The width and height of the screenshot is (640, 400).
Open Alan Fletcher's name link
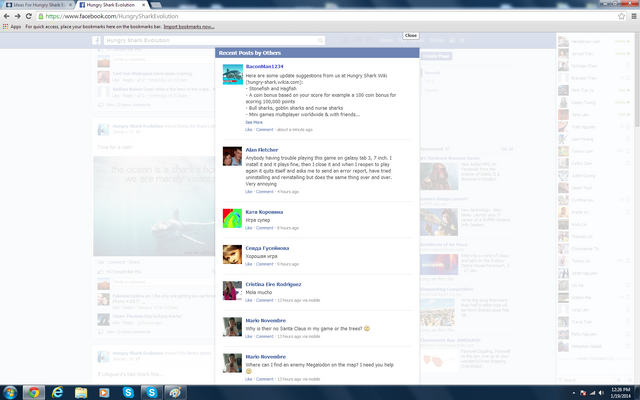click(x=262, y=150)
